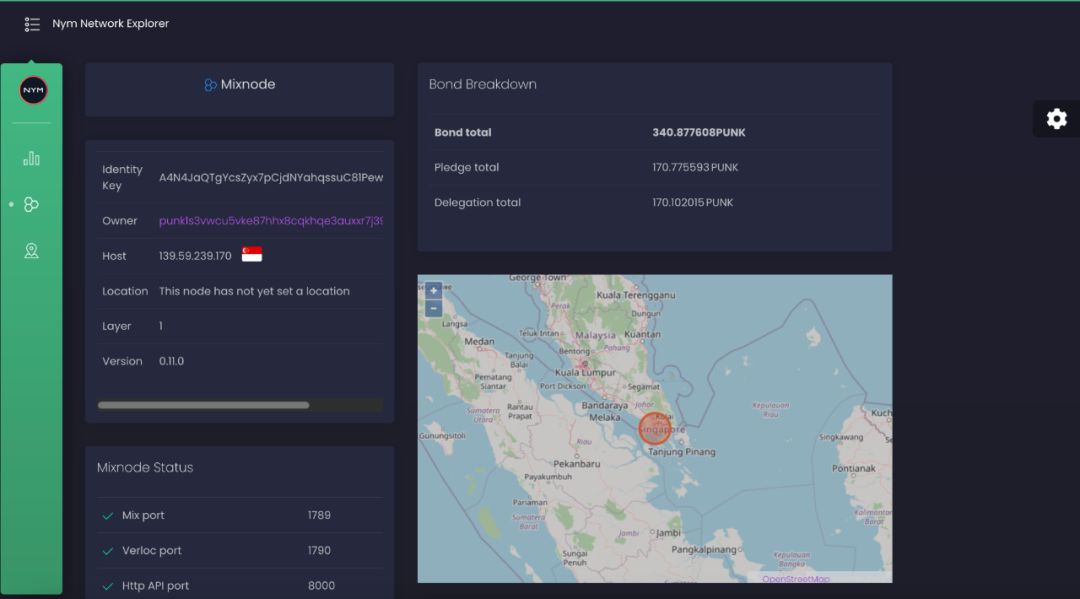Image resolution: width=1080 pixels, height=599 pixels.
Task: Click the Singkawang label on map
Action: pos(841,437)
